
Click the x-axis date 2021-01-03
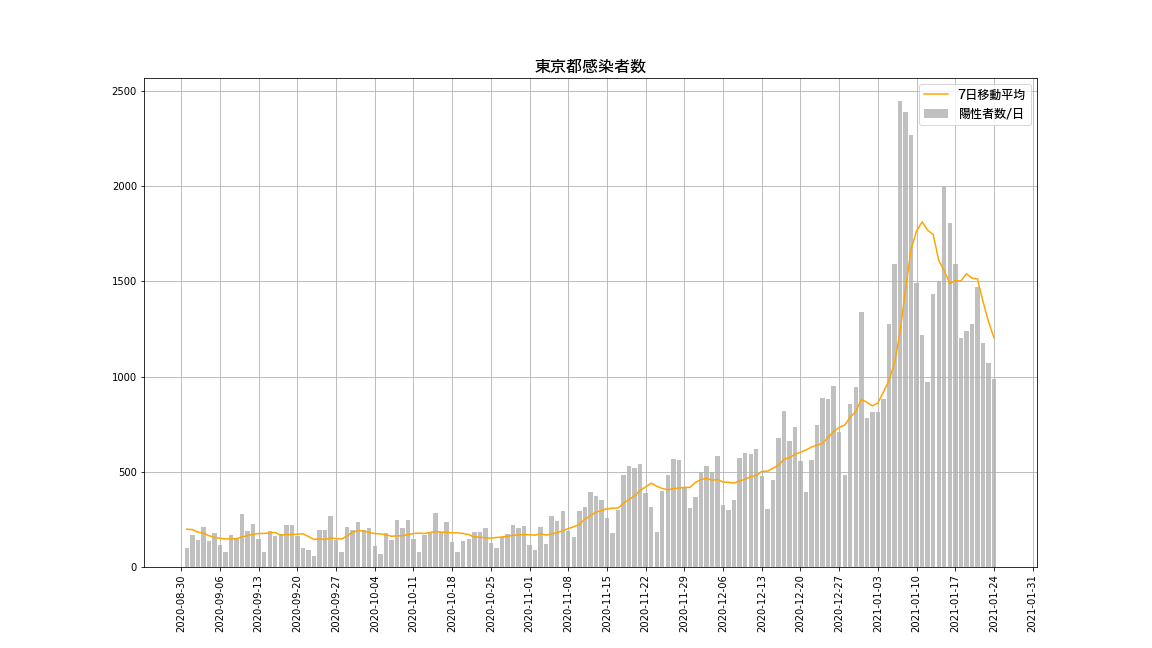click(x=878, y=604)
